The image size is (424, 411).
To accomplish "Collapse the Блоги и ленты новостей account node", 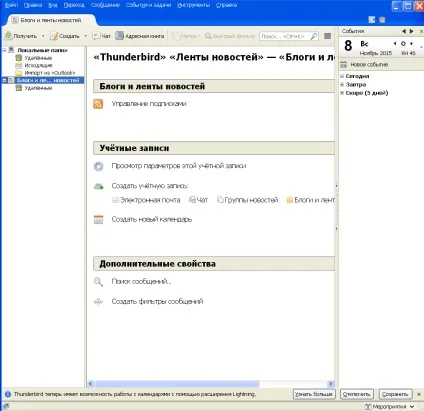I will click(4, 80).
